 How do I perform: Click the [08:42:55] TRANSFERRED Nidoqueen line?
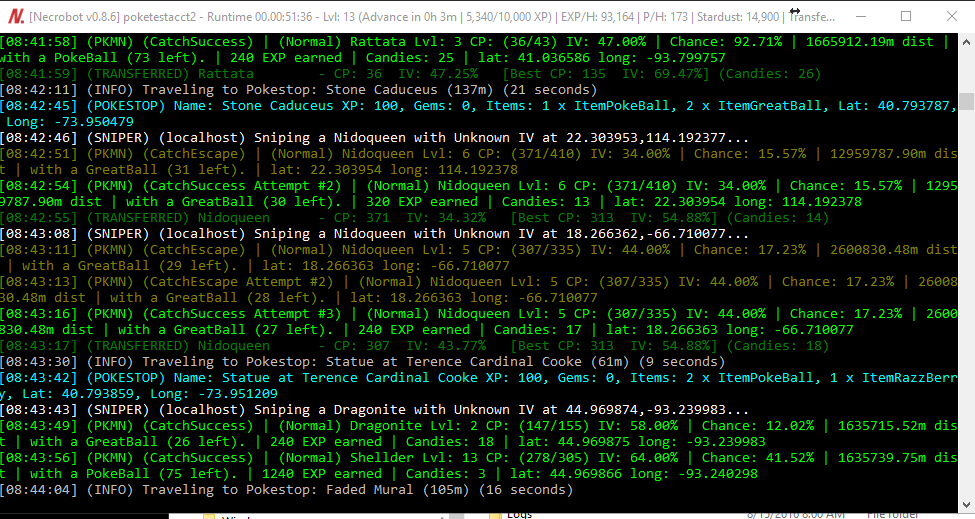[x=415, y=218]
